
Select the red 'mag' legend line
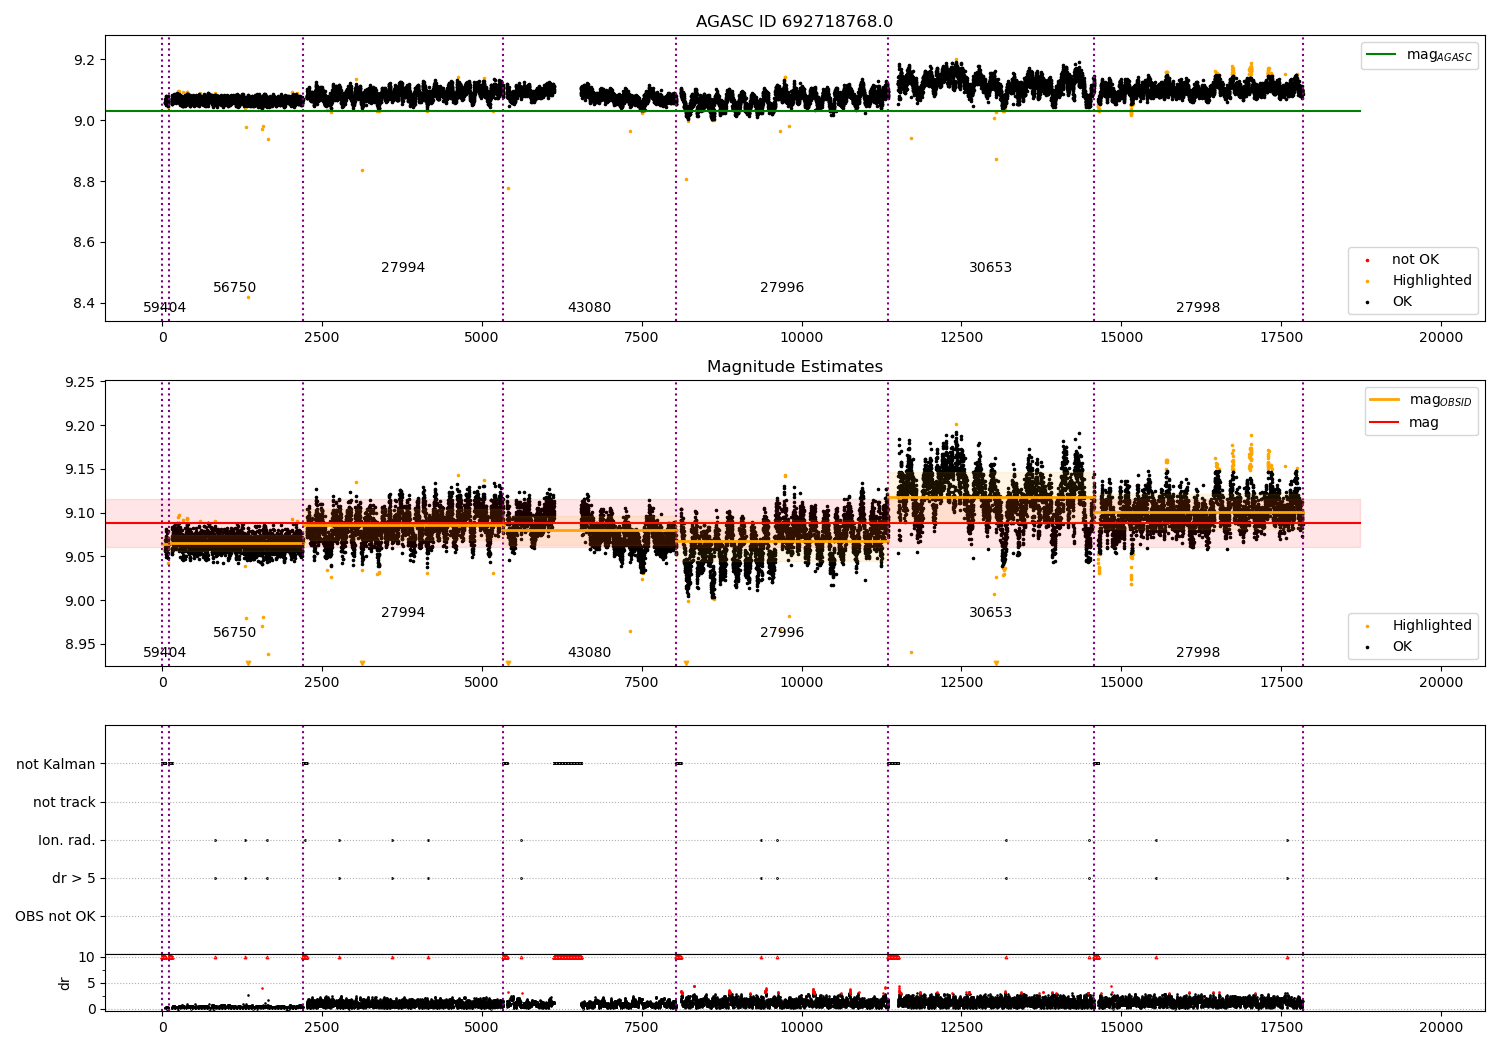click(1384, 423)
